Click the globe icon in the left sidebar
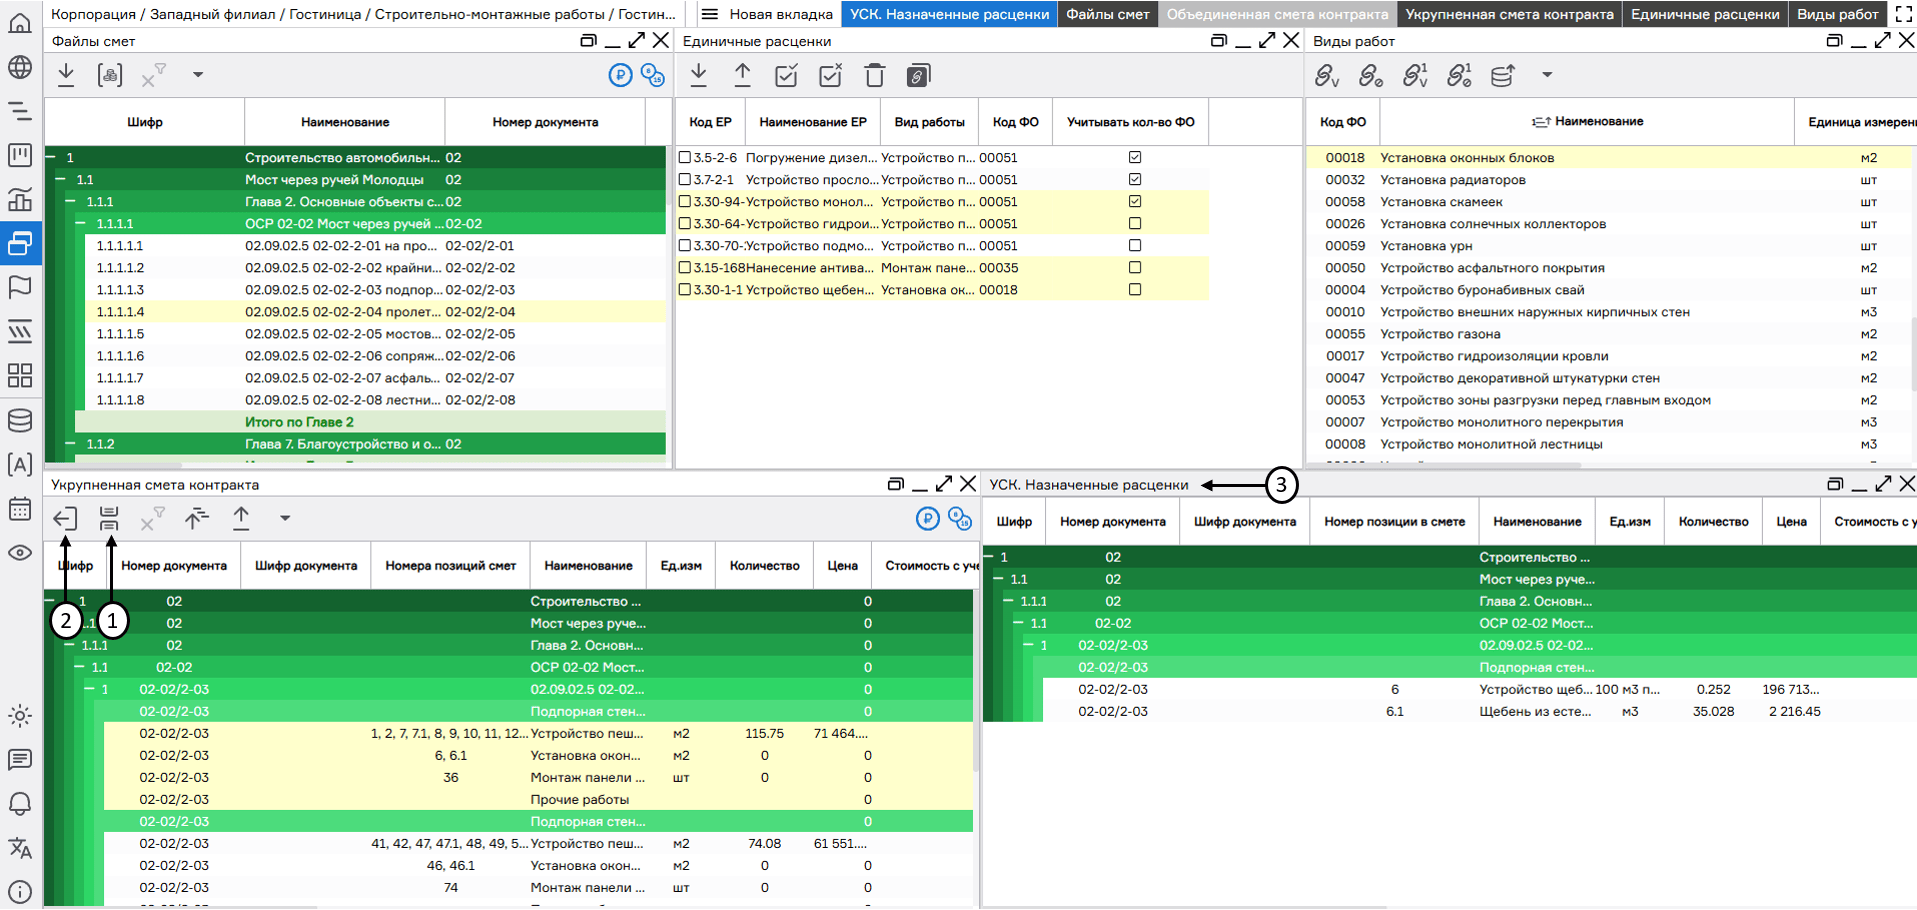The image size is (1917, 910). pyautogui.click(x=20, y=67)
